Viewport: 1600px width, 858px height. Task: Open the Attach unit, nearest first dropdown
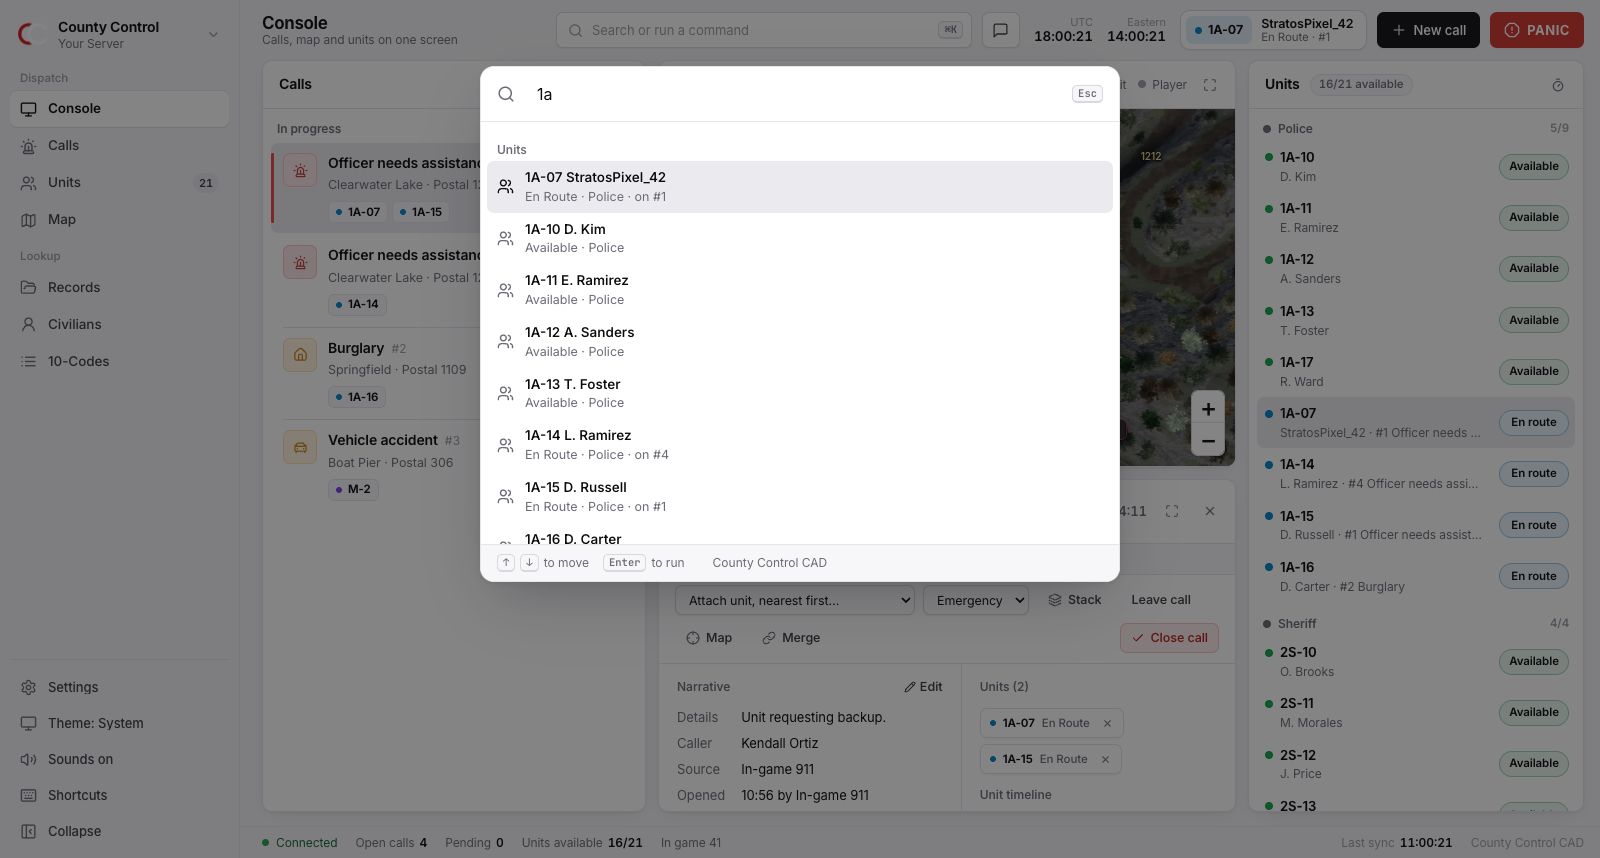pos(796,601)
